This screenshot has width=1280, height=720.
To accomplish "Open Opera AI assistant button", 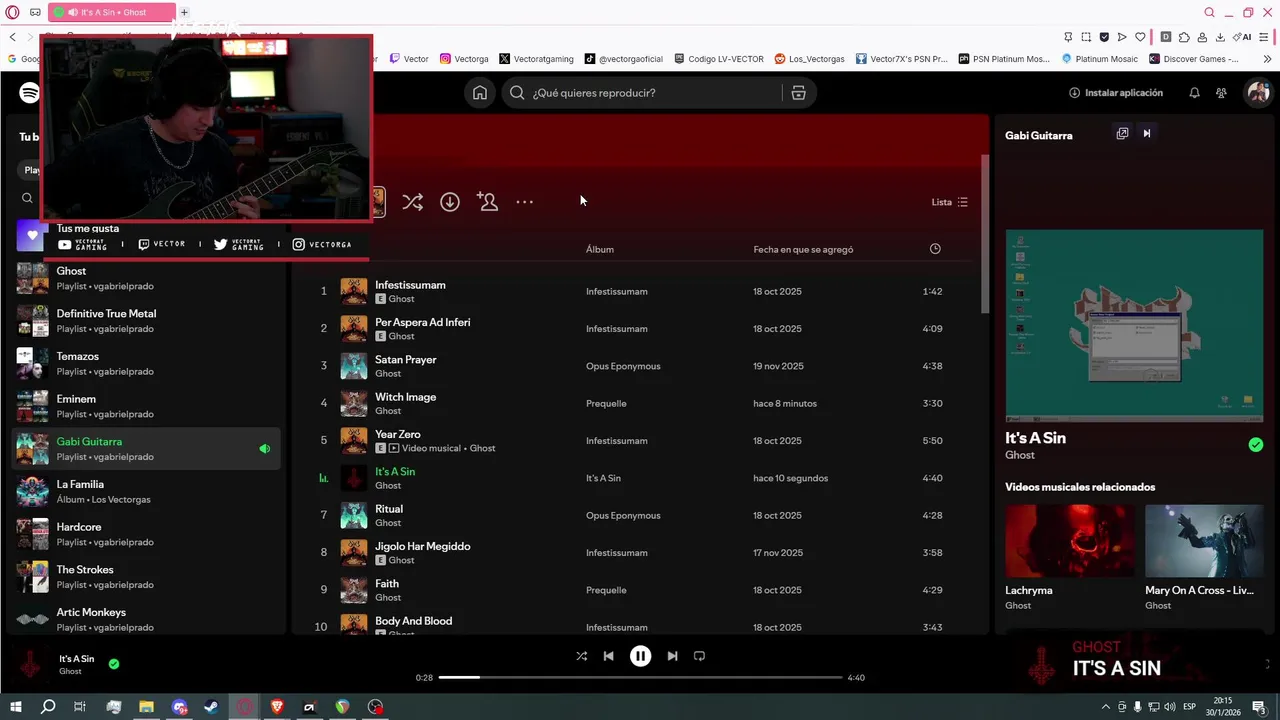I will [1244, 37].
